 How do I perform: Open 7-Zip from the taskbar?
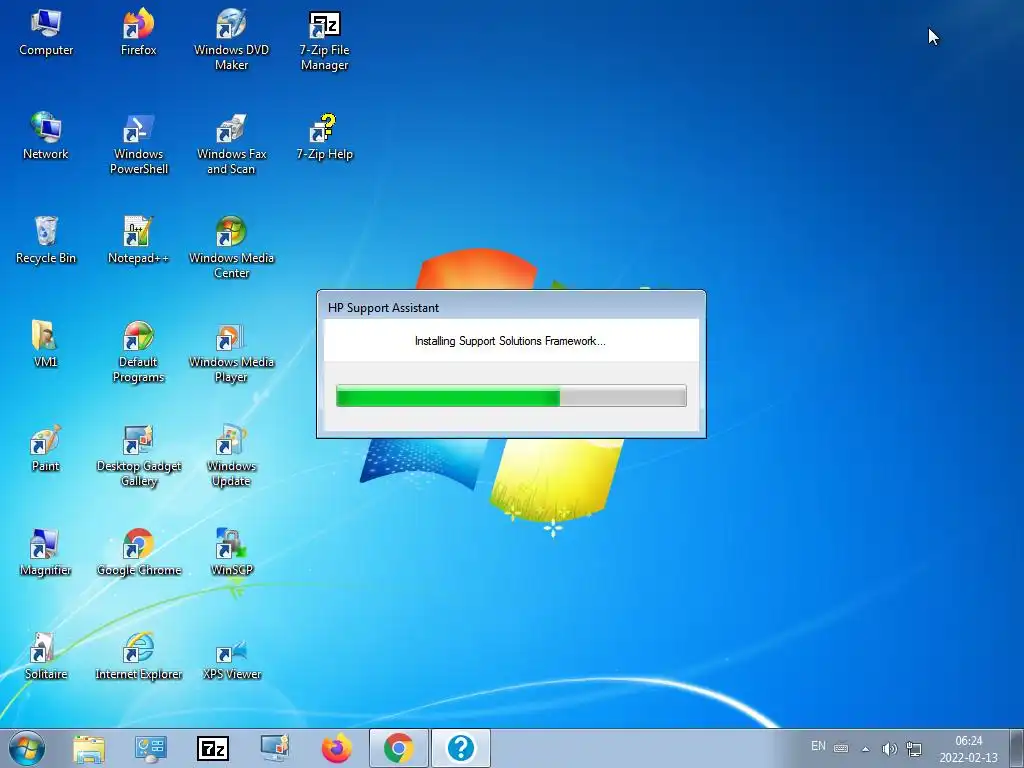pyautogui.click(x=213, y=748)
